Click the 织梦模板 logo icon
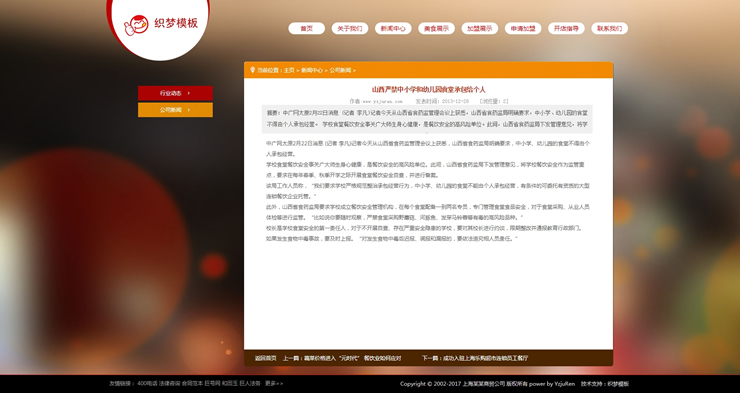This screenshot has width=740, height=393. (136, 25)
